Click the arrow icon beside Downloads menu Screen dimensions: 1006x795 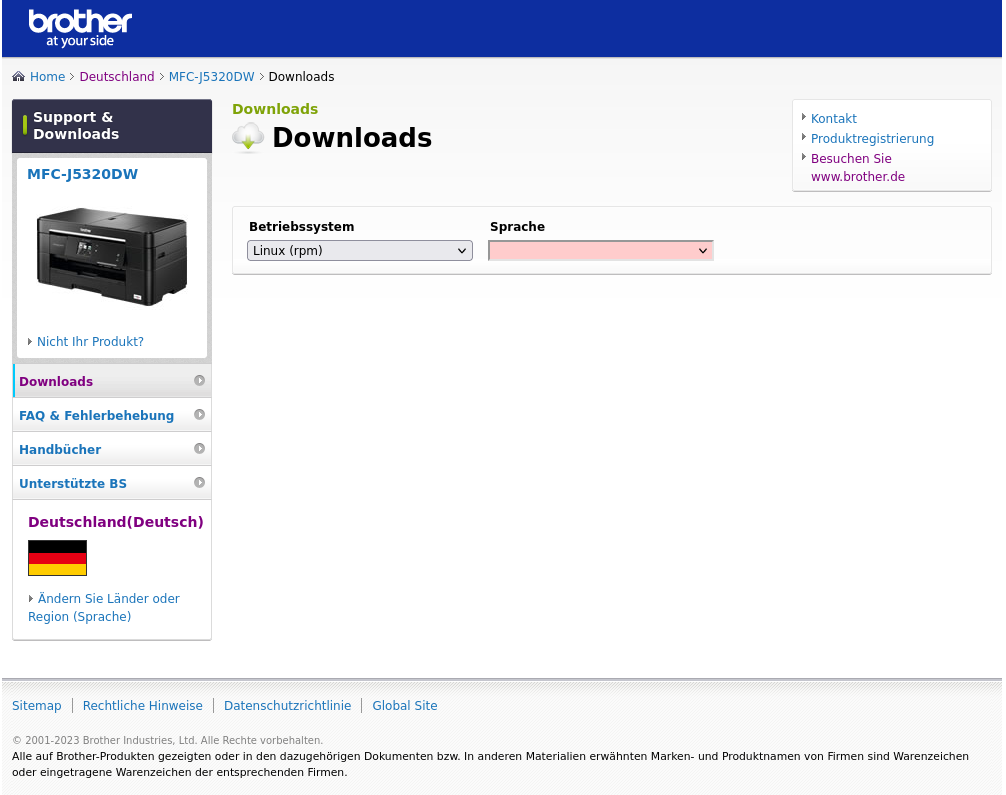[200, 380]
